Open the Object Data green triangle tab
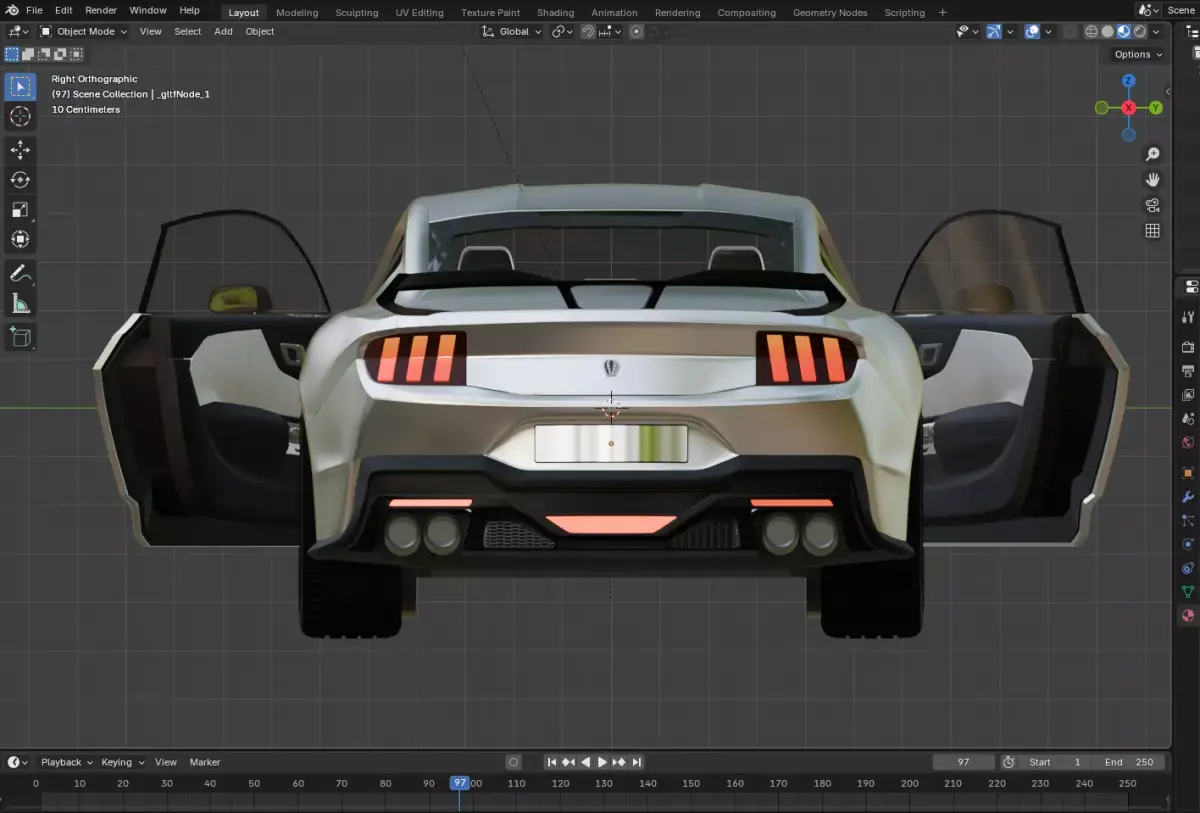1200x813 pixels. click(x=1188, y=592)
